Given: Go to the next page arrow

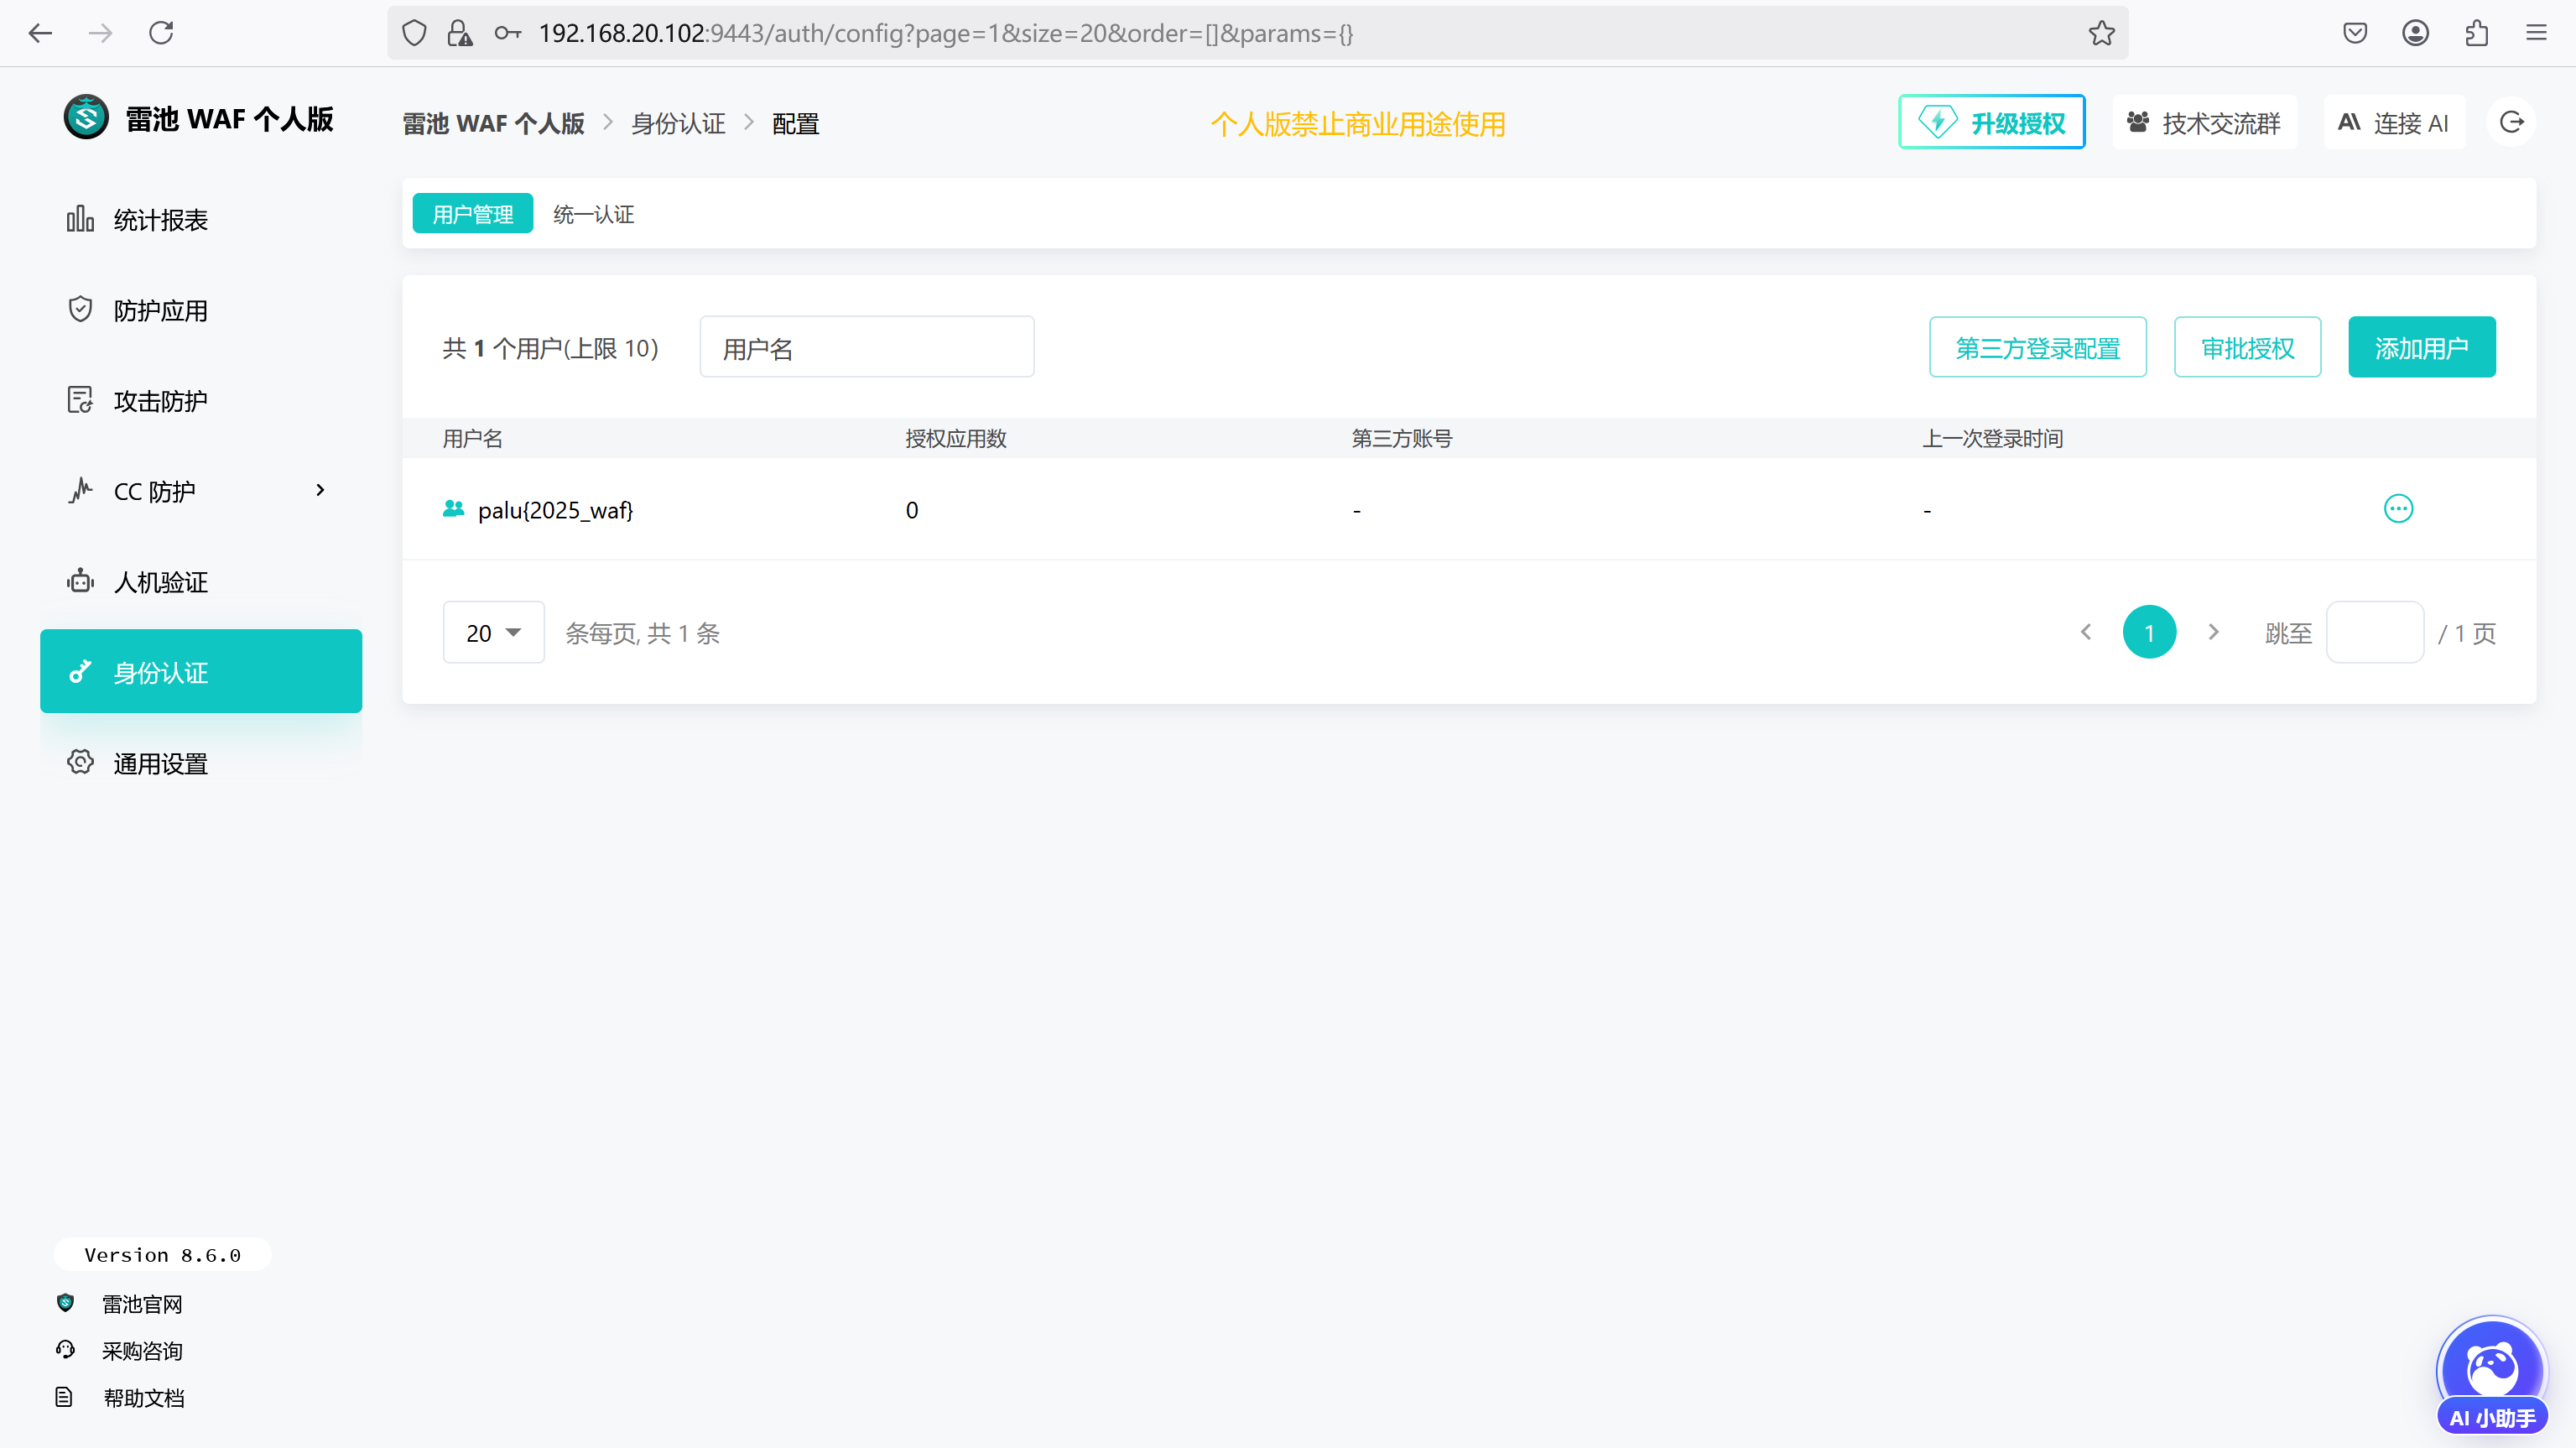Looking at the screenshot, I should point(2213,632).
